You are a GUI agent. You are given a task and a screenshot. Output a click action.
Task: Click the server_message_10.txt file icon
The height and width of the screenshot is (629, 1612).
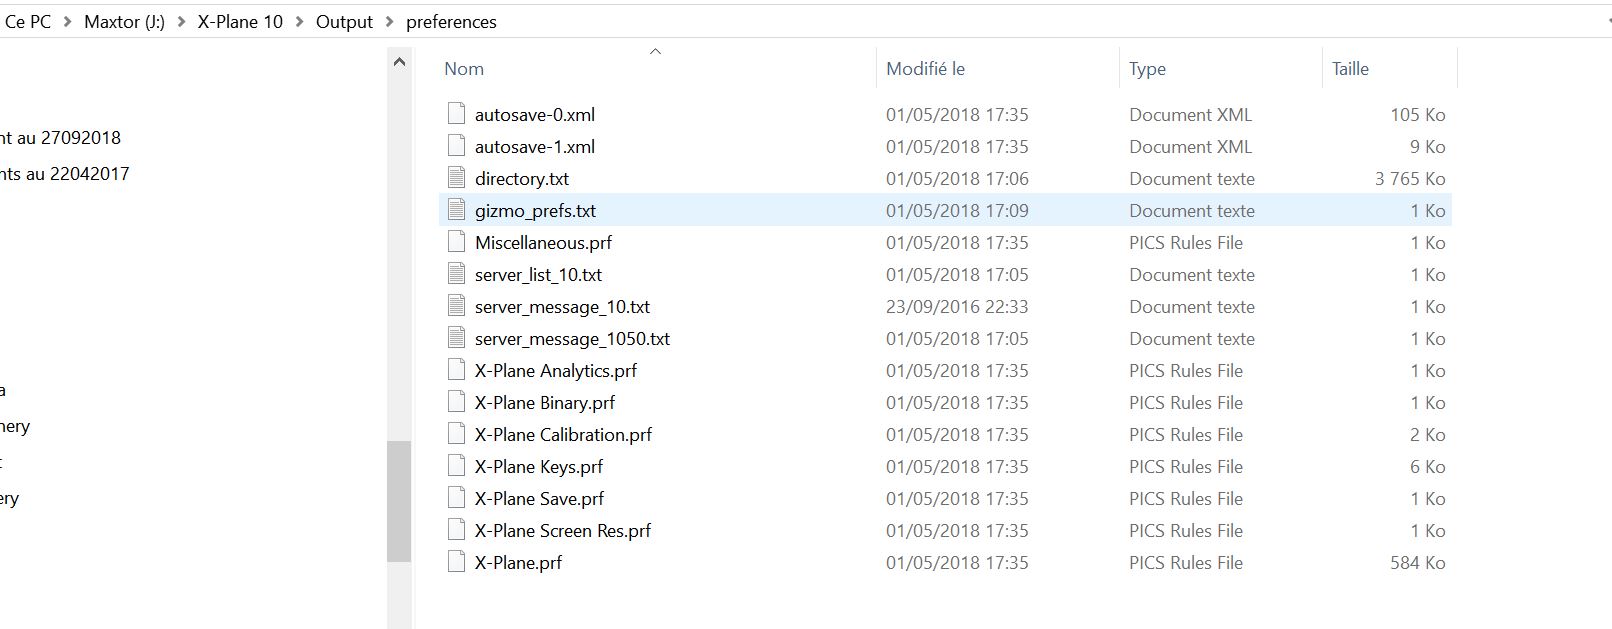457,306
